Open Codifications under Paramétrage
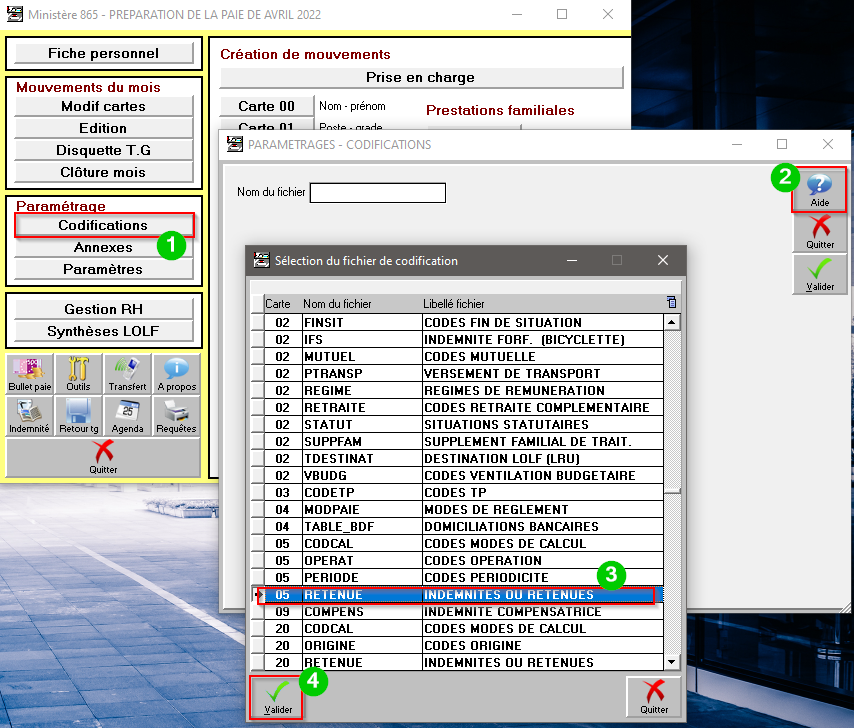The image size is (854, 728). point(103,225)
